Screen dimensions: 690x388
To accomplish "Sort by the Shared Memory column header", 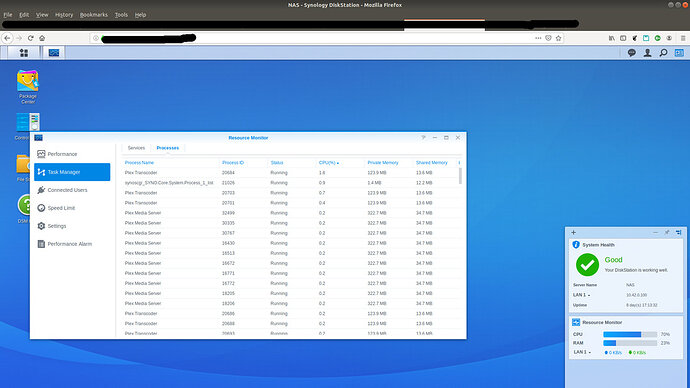I will pyautogui.click(x=432, y=163).
